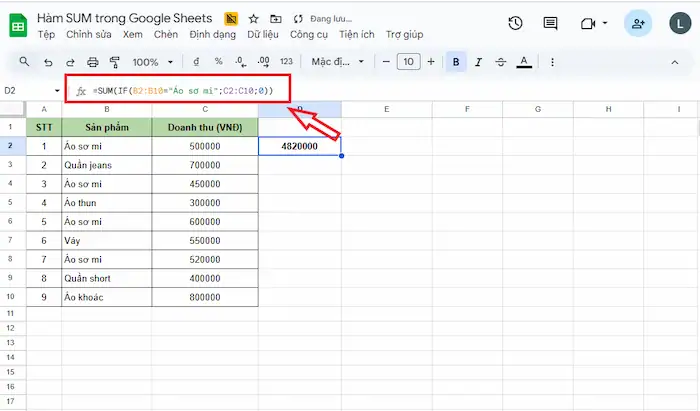The width and height of the screenshot is (700, 411).
Task: Select the paint format tool
Action: pyautogui.click(x=115, y=62)
